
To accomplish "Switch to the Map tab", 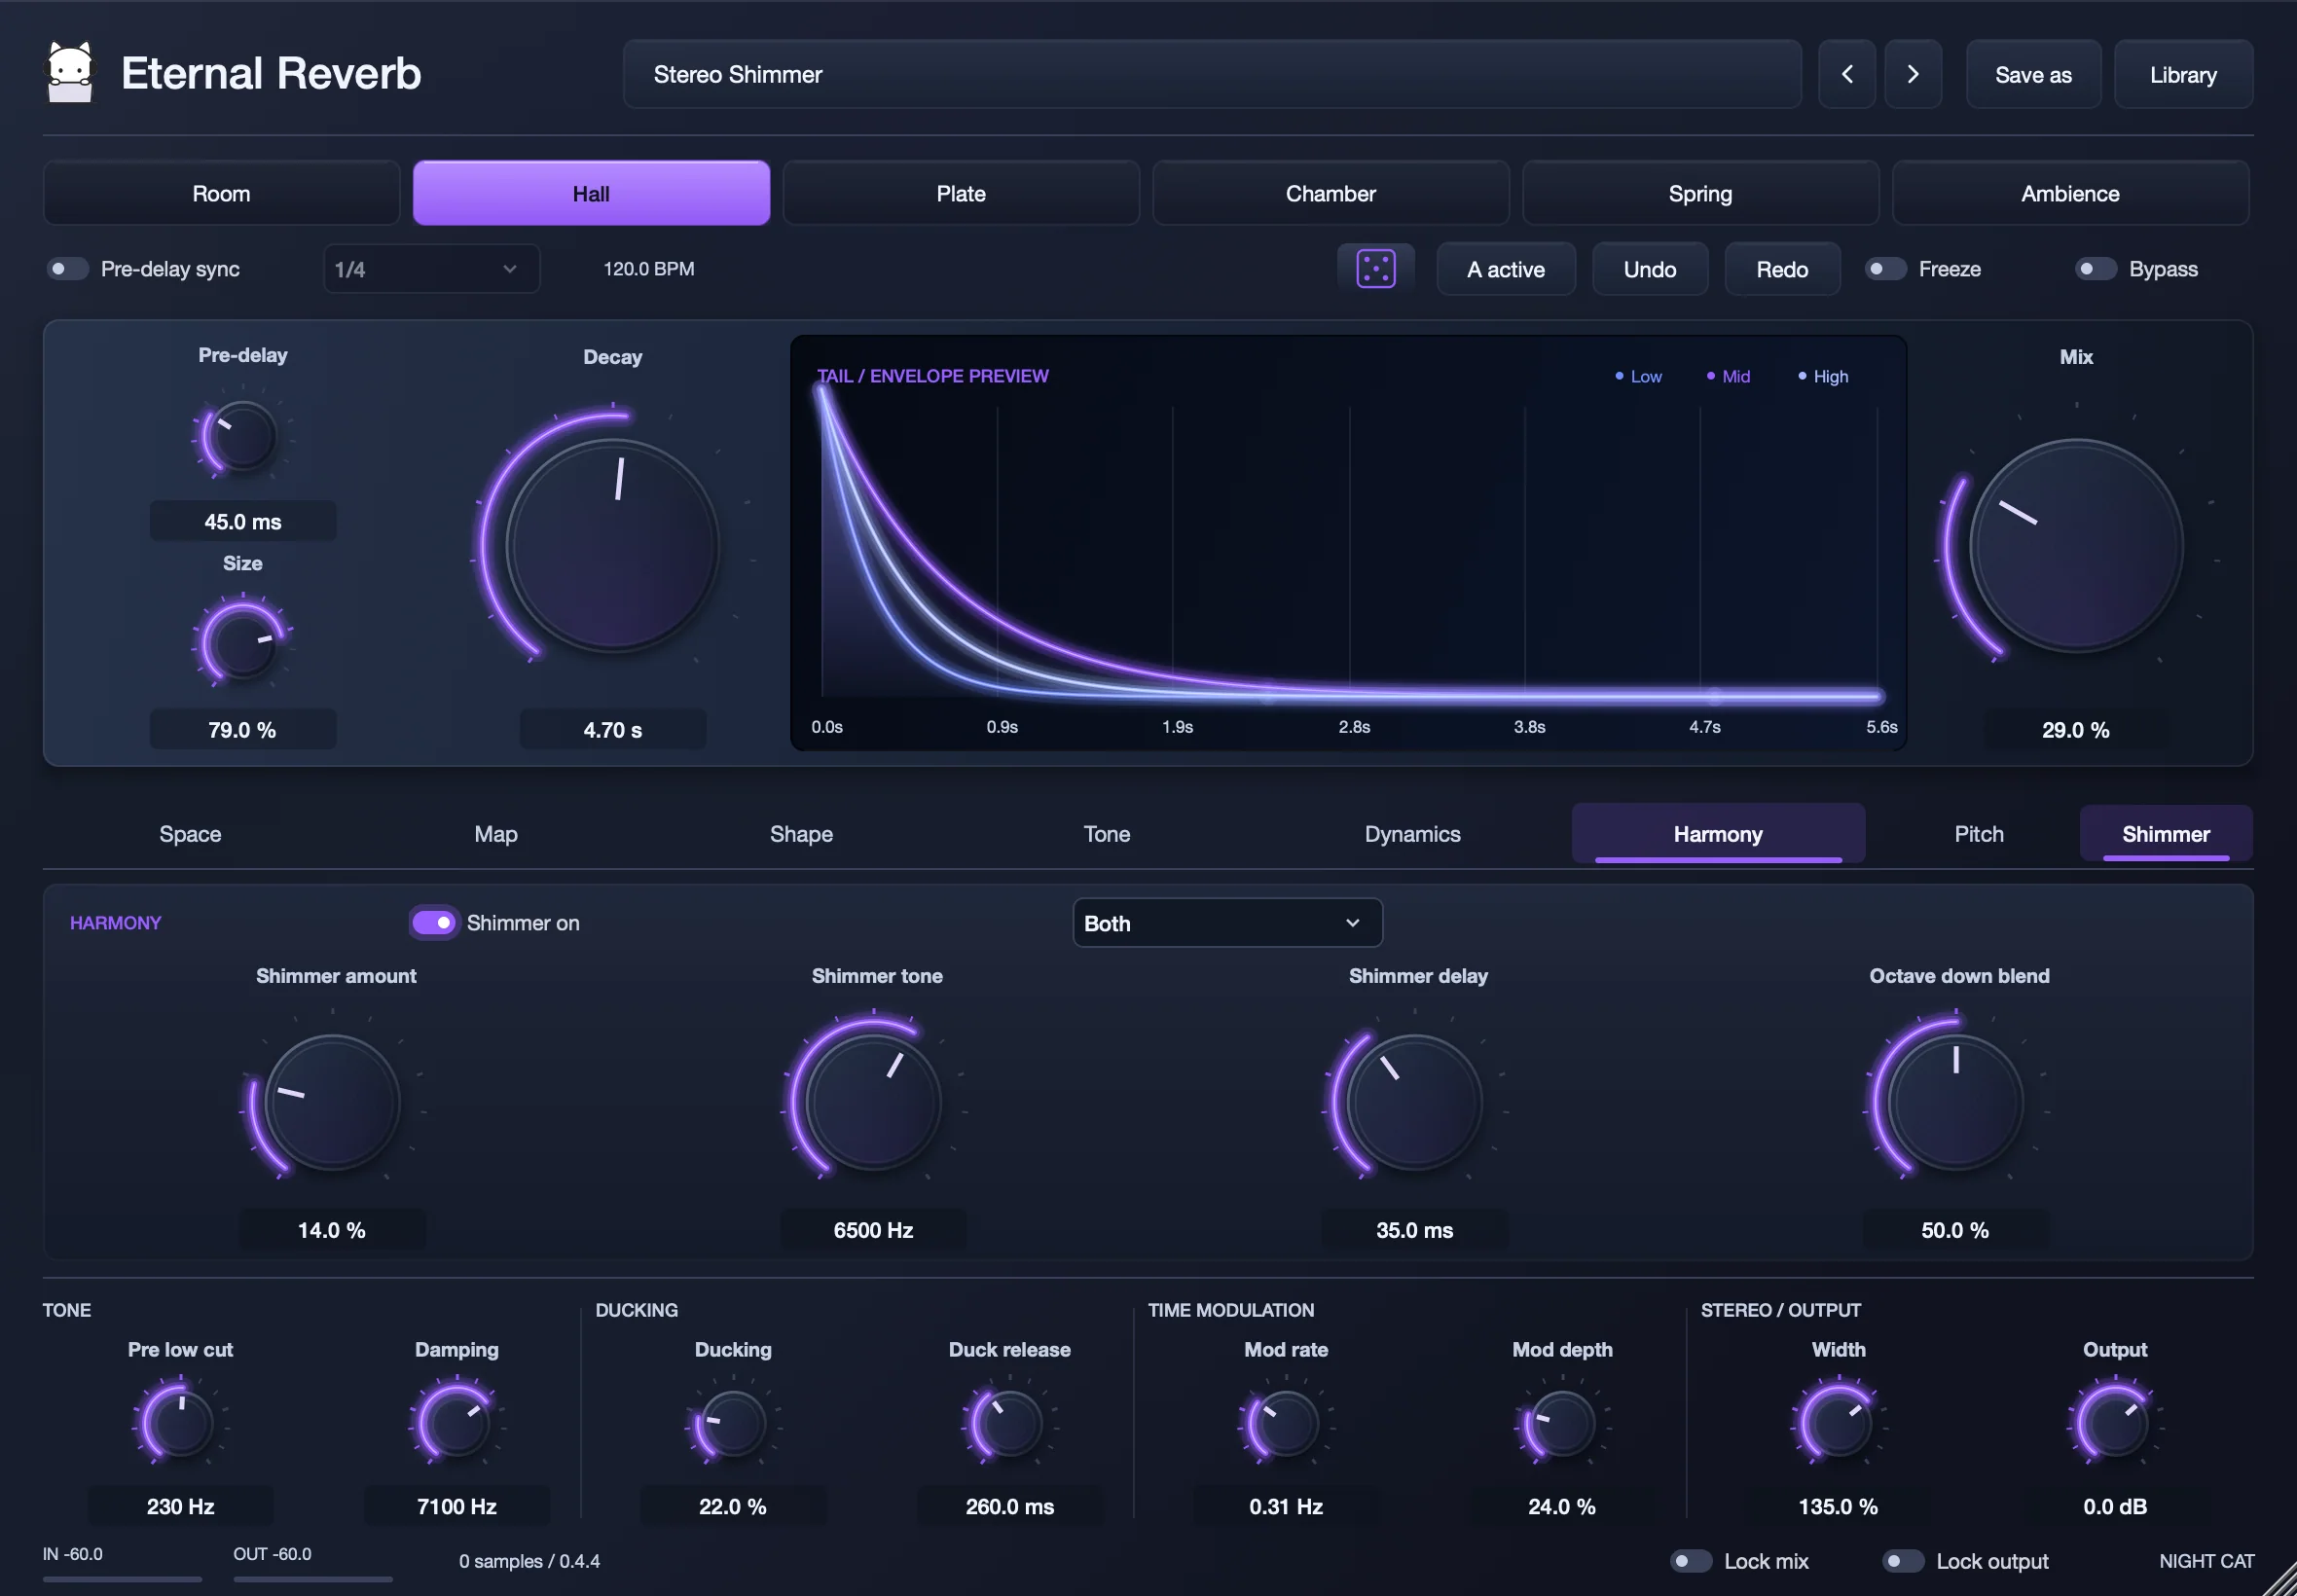I will pyautogui.click(x=496, y=834).
